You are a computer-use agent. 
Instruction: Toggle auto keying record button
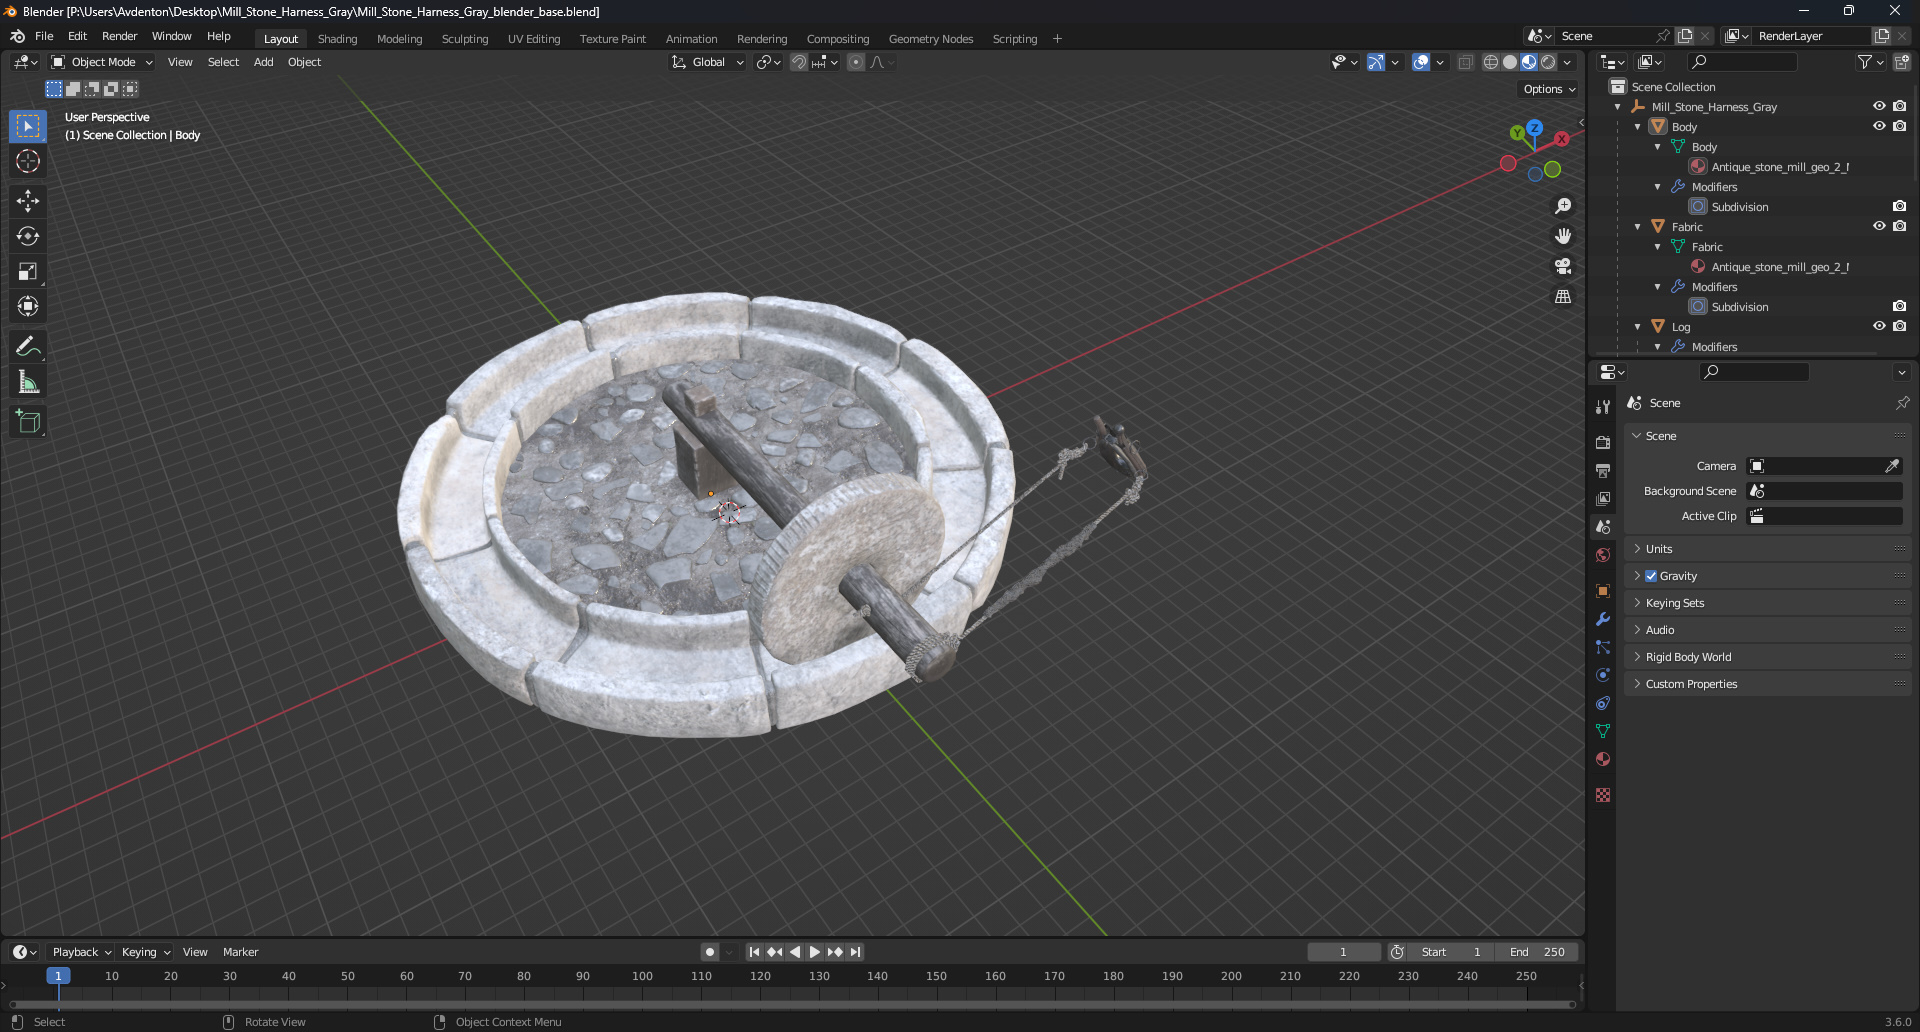(x=709, y=952)
